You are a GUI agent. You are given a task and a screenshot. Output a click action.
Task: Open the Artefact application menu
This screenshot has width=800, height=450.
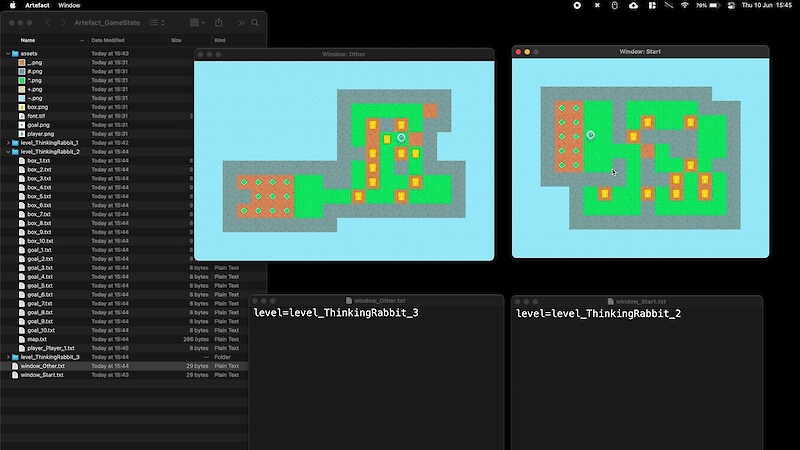[37, 5]
